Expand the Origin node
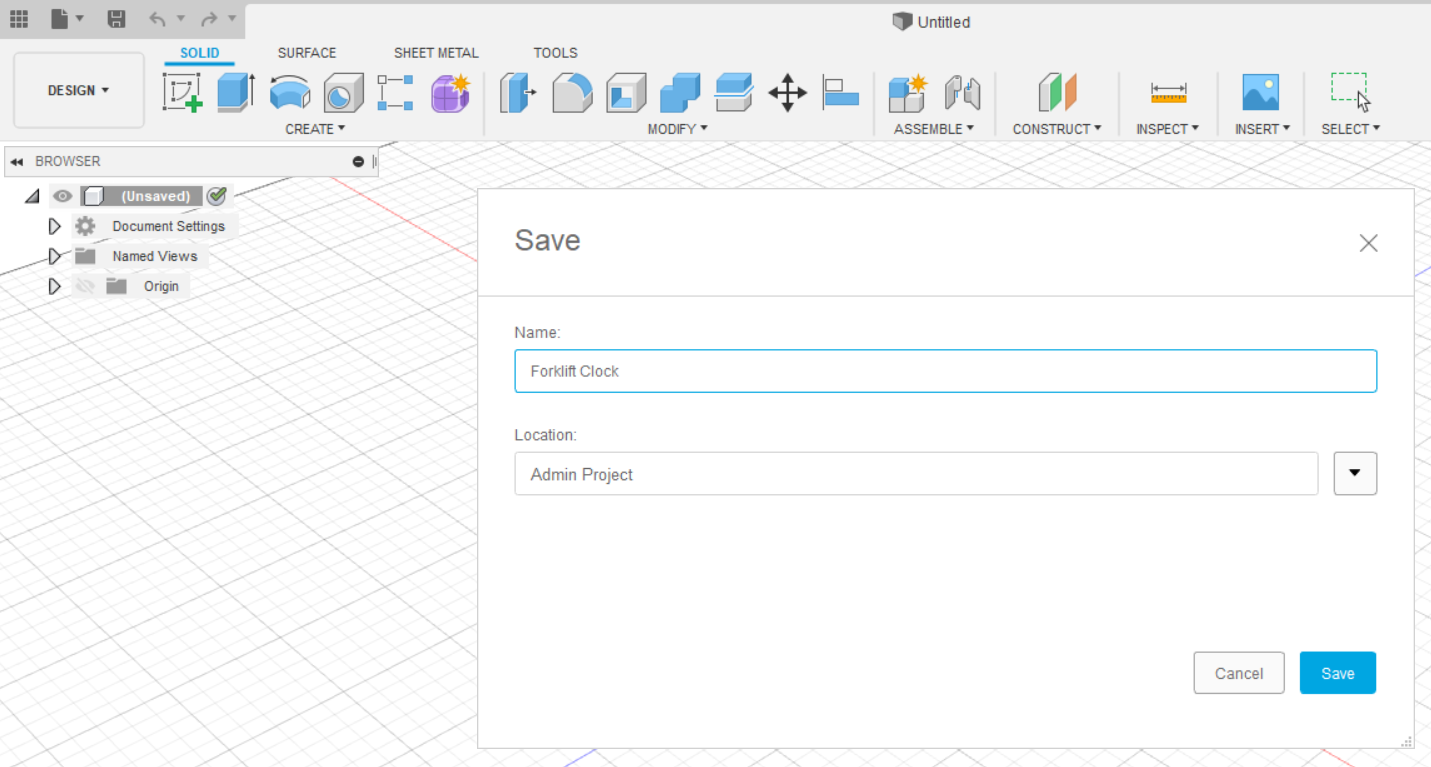The image size is (1431, 767). [55, 286]
